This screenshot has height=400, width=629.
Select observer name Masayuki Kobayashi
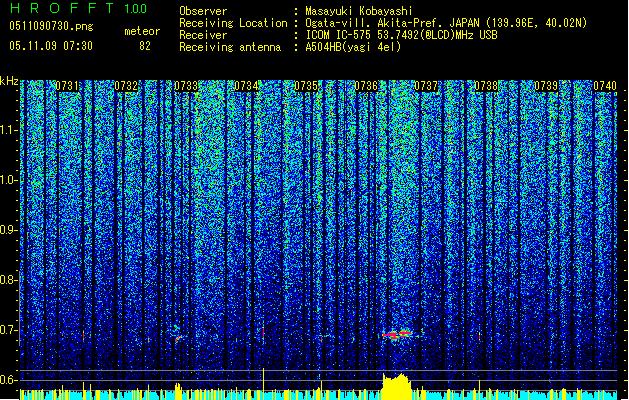point(359,11)
